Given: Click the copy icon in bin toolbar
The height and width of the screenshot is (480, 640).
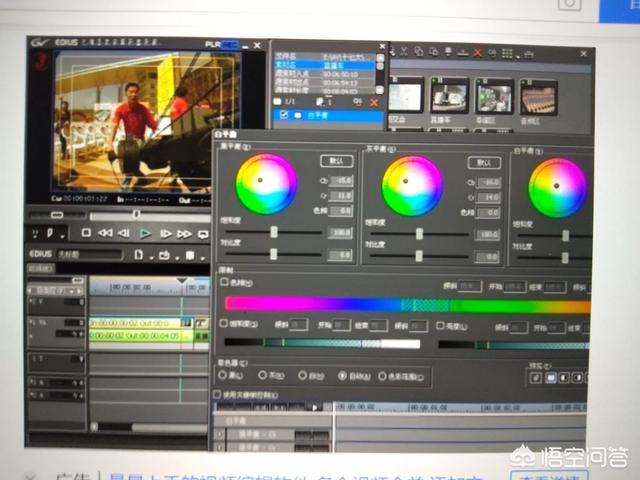Looking at the screenshot, I should (418, 51).
